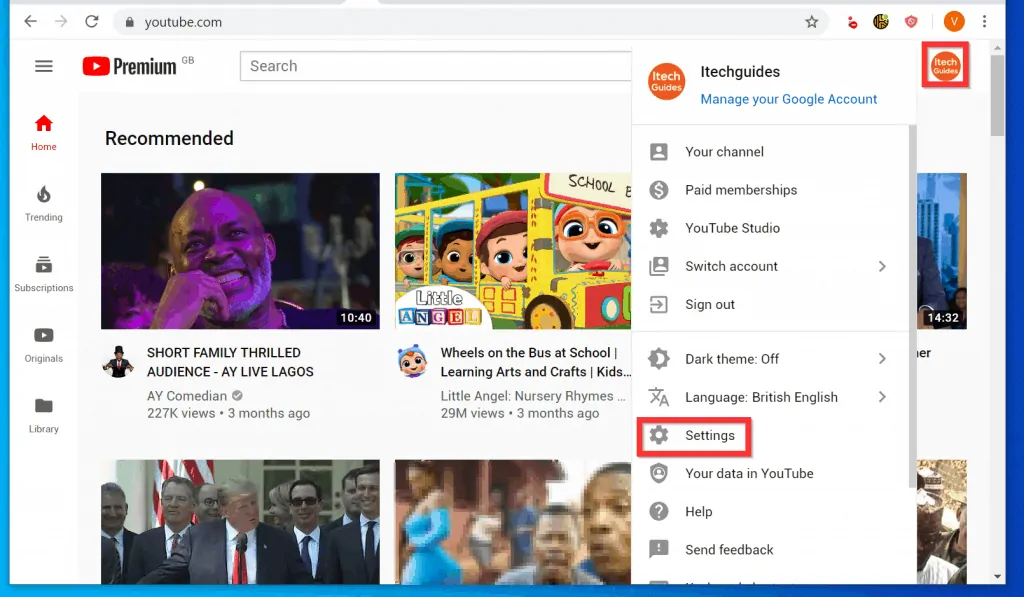The image size is (1024, 597).
Task: Select Settings from the account menu
Action: coord(709,436)
